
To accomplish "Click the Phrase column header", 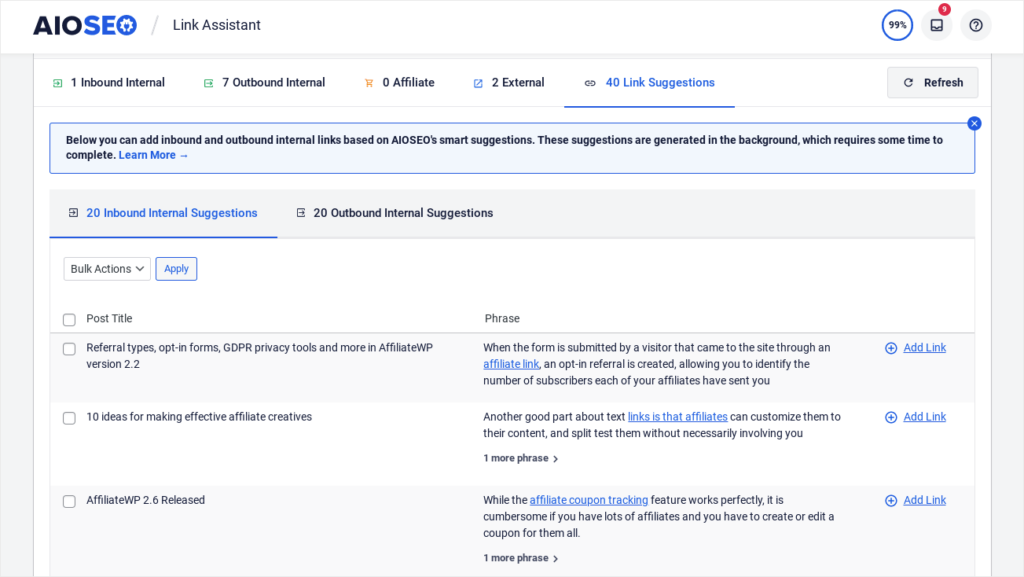I will coord(502,319).
